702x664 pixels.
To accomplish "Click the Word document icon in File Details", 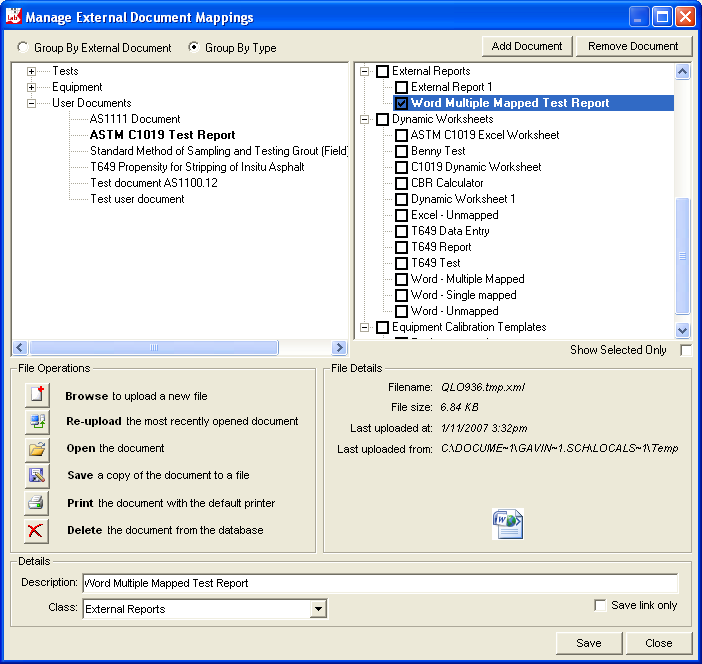I will tap(507, 523).
